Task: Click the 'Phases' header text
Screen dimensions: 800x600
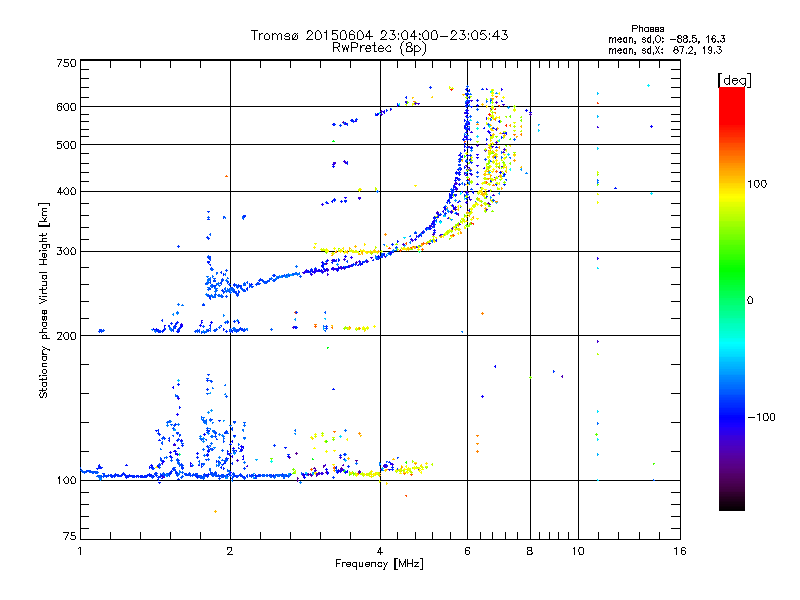Action: click(x=647, y=29)
